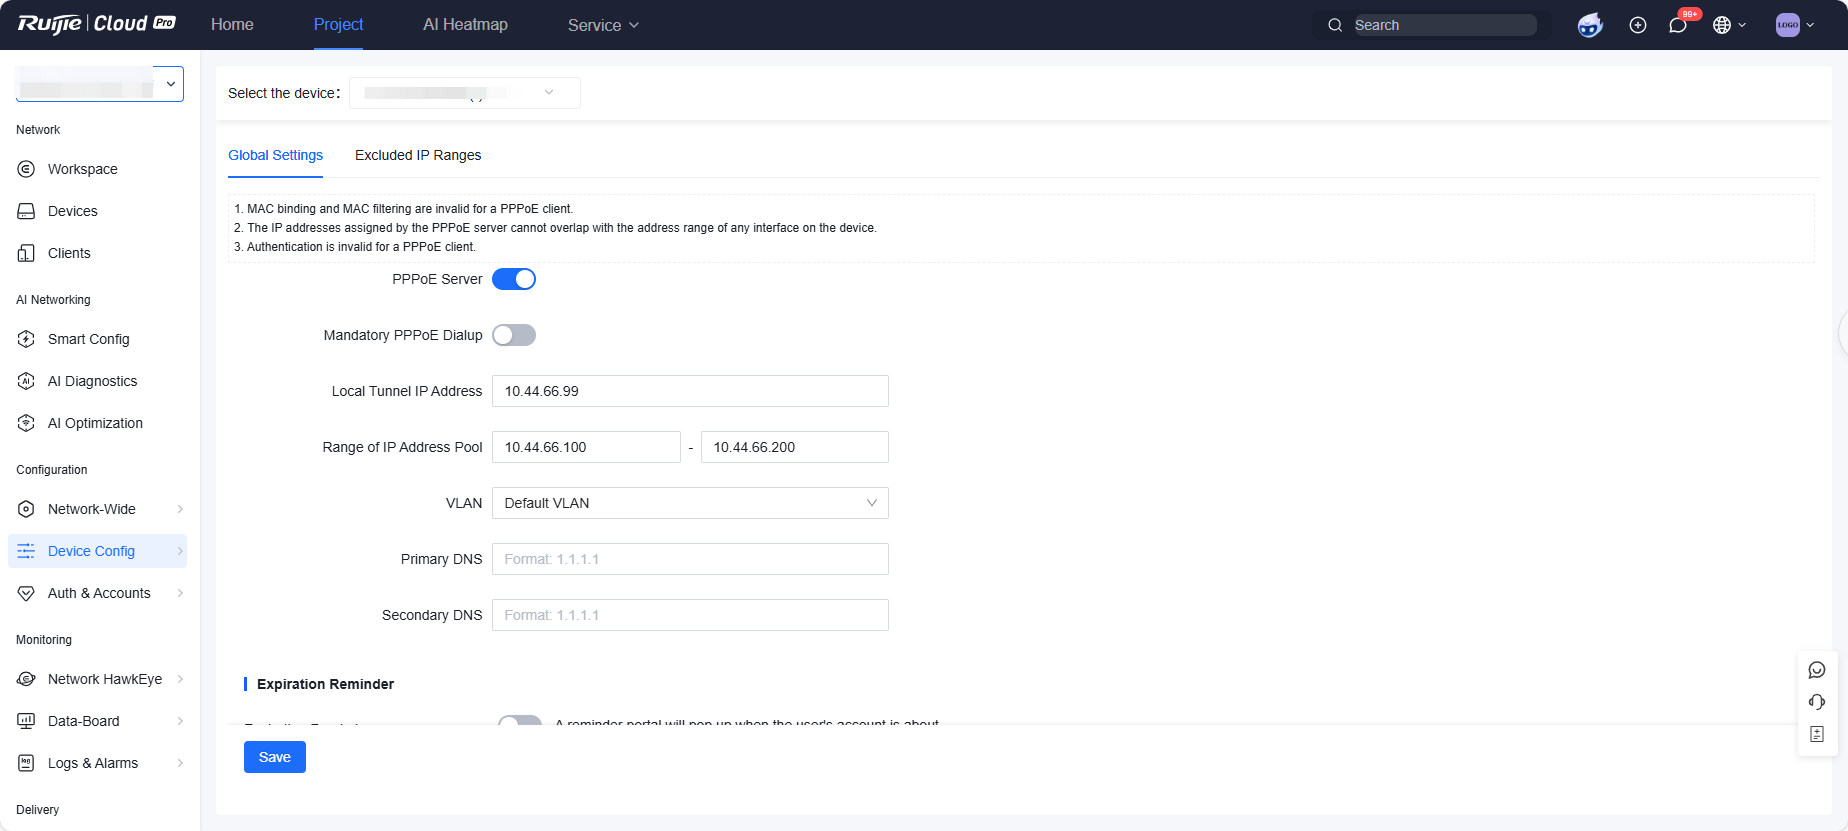Viewport: 1848px width, 831px height.
Task: Click the AI assistant robot icon
Action: [1589, 25]
